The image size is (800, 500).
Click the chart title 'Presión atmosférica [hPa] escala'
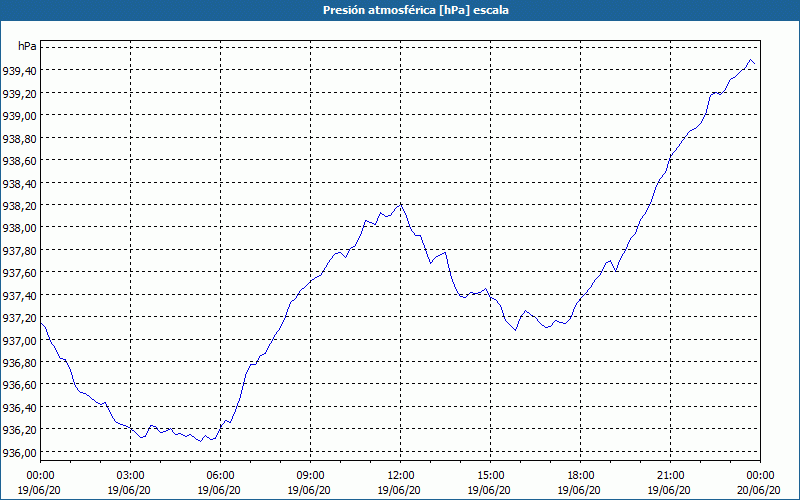point(416,10)
